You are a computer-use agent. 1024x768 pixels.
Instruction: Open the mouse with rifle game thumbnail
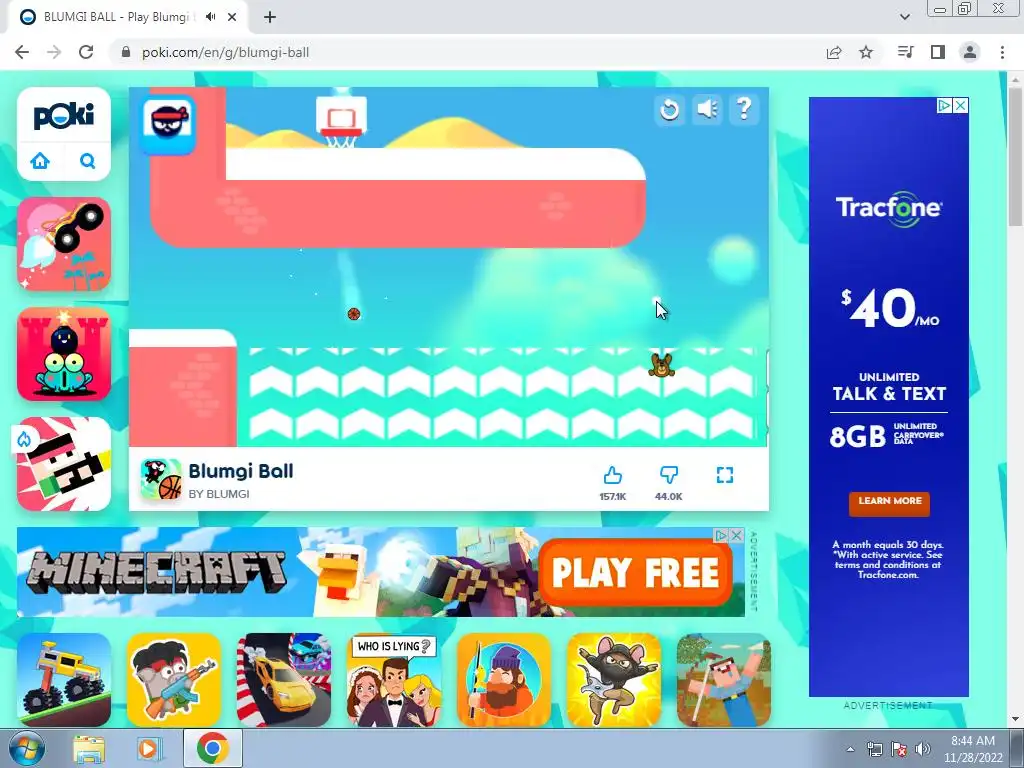point(174,680)
